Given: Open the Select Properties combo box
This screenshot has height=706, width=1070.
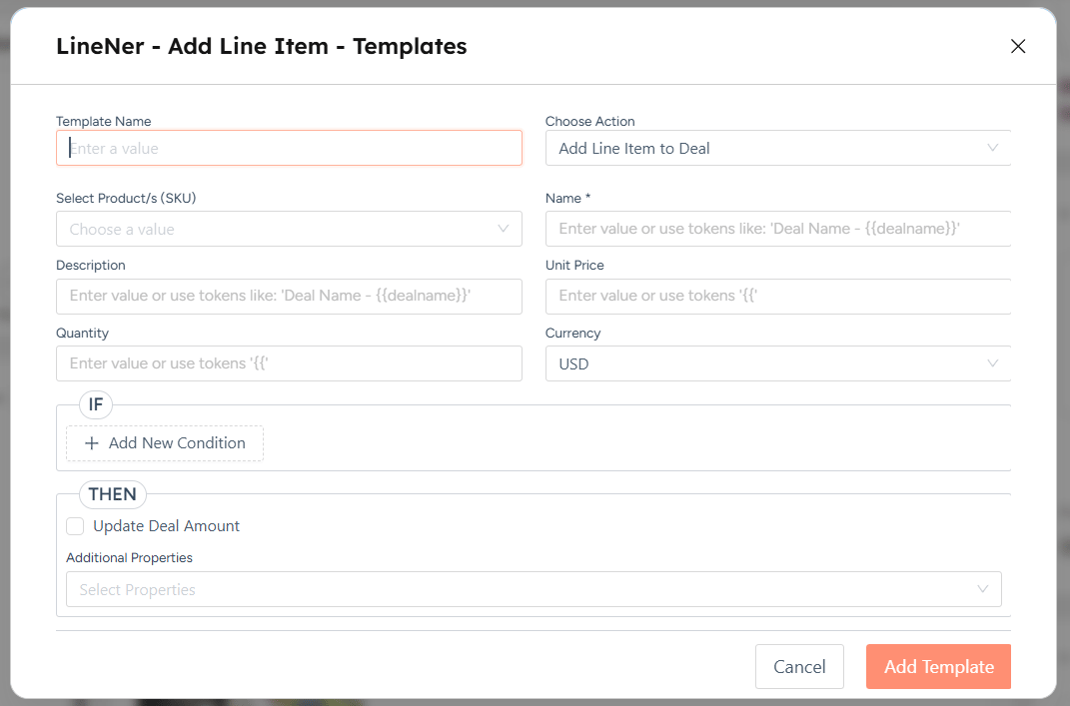Looking at the screenshot, I should (520, 589).
